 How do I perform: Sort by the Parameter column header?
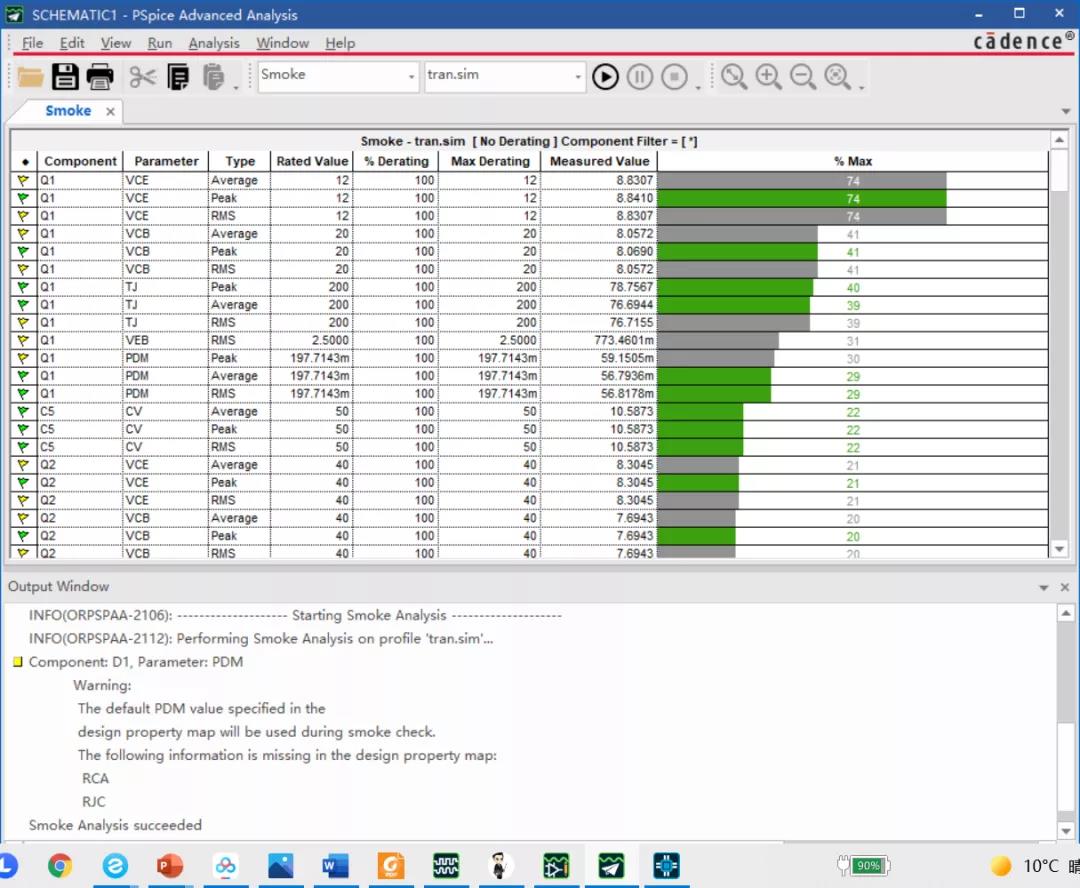(166, 161)
